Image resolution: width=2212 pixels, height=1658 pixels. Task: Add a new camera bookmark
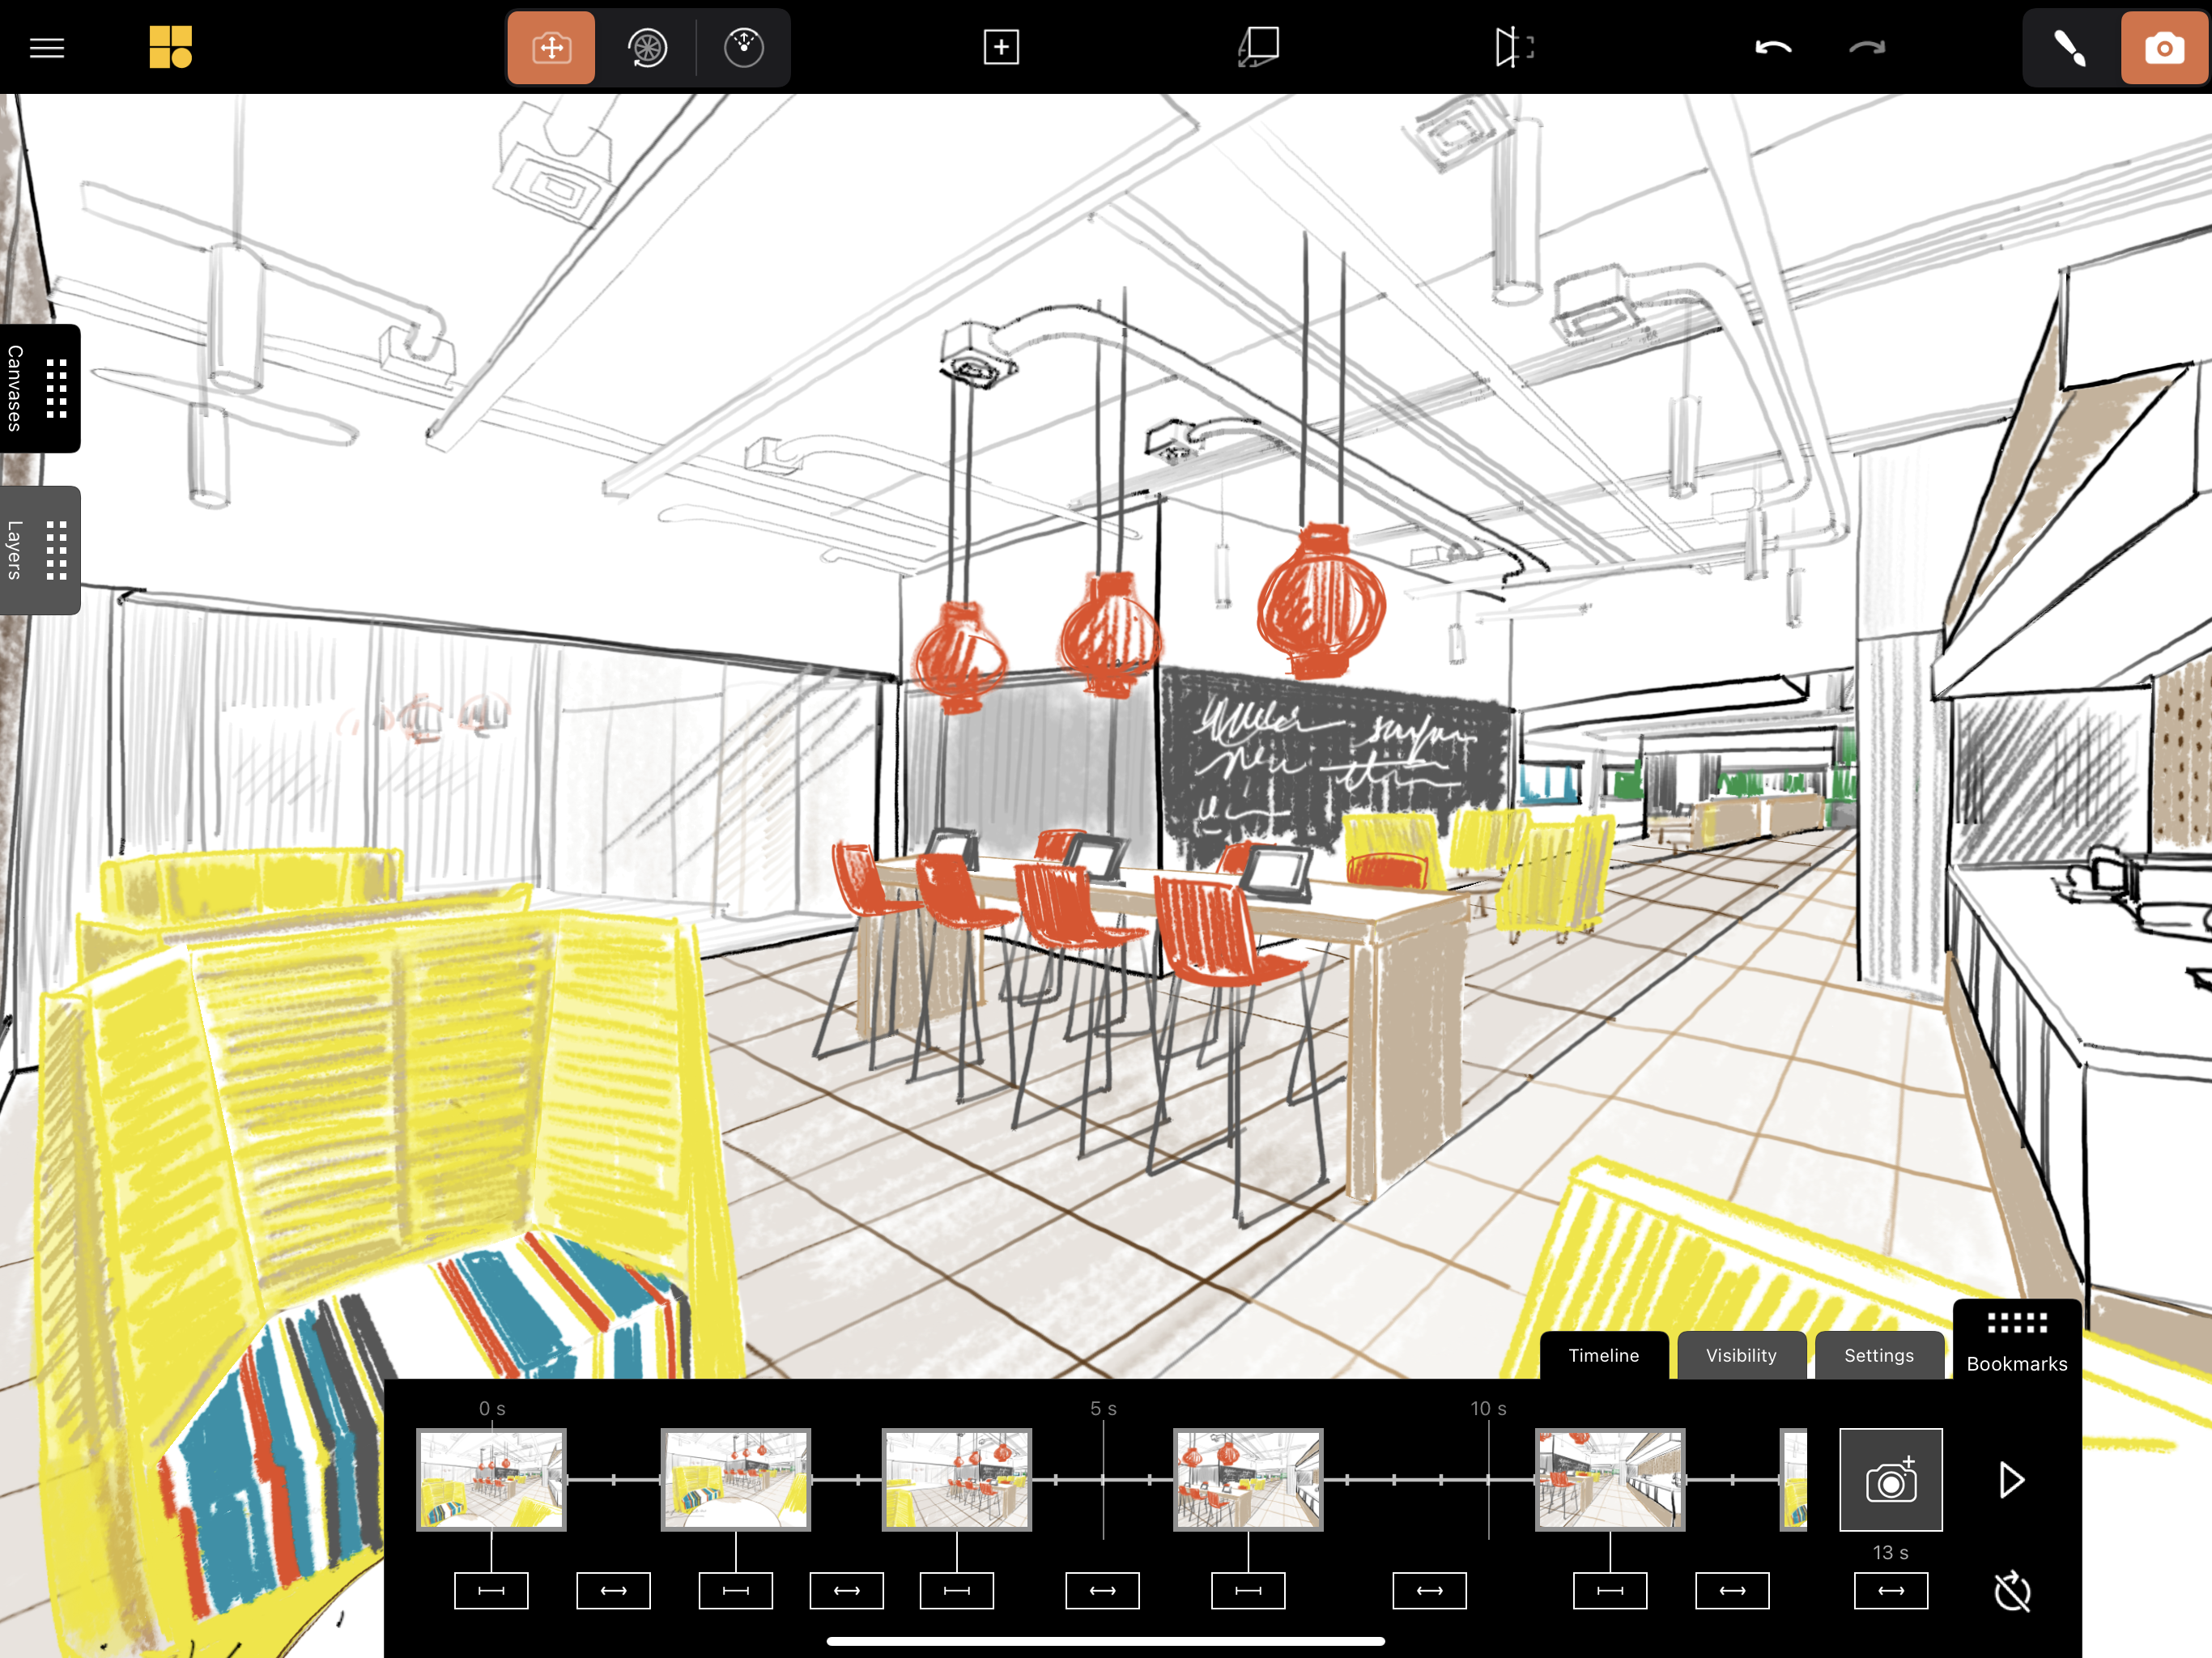(1890, 1479)
